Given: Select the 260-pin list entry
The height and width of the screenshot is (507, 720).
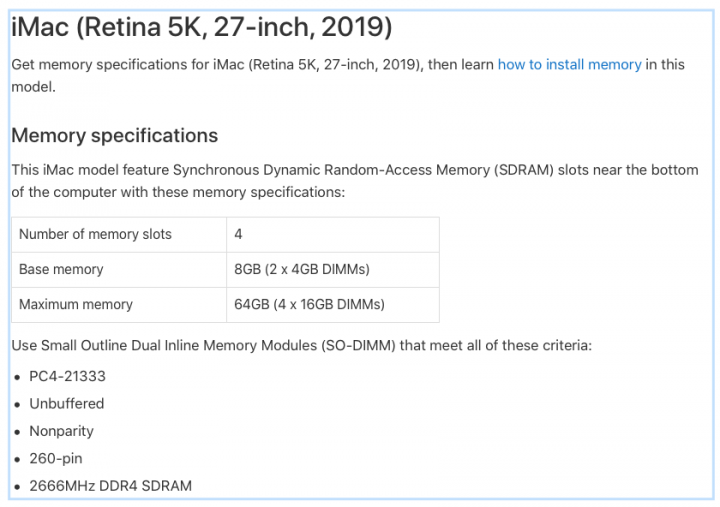Looking at the screenshot, I should (x=56, y=458).
